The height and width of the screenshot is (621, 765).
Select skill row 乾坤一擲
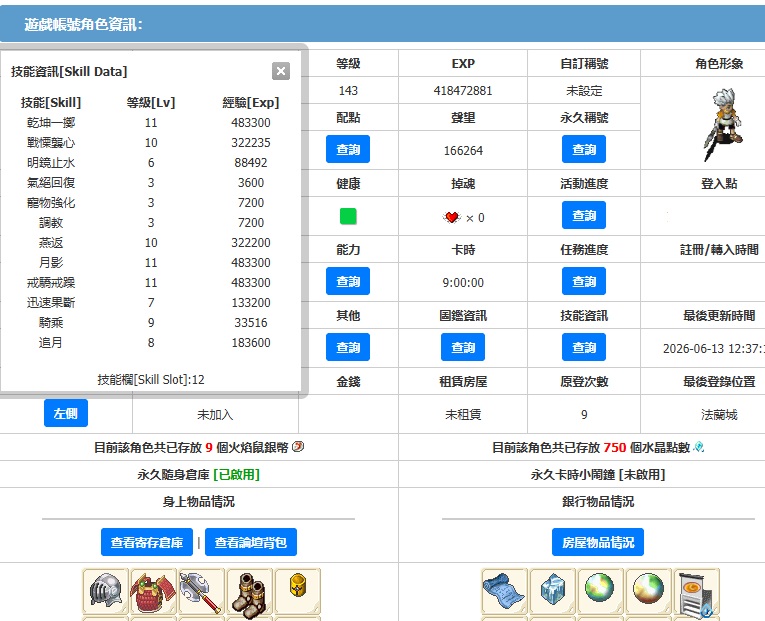[150, 122]
